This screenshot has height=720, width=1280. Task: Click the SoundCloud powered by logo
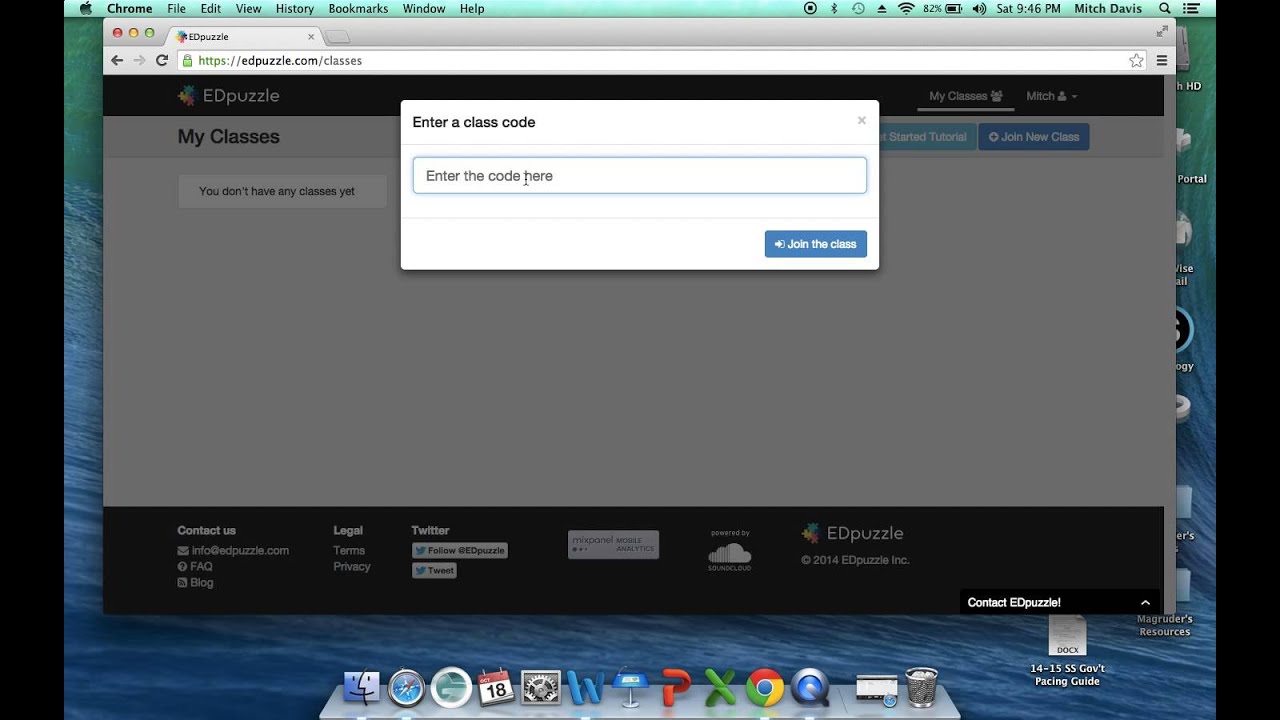730,551
